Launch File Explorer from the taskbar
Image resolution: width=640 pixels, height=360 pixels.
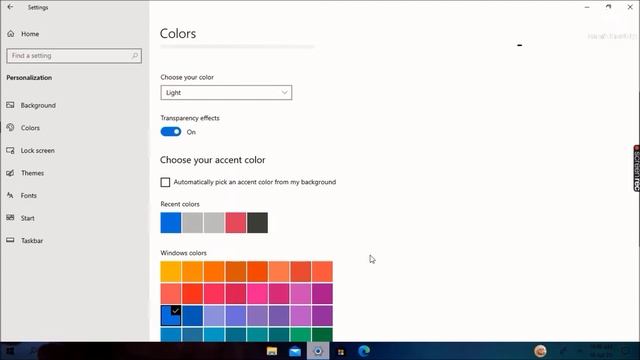pos(272,351)
